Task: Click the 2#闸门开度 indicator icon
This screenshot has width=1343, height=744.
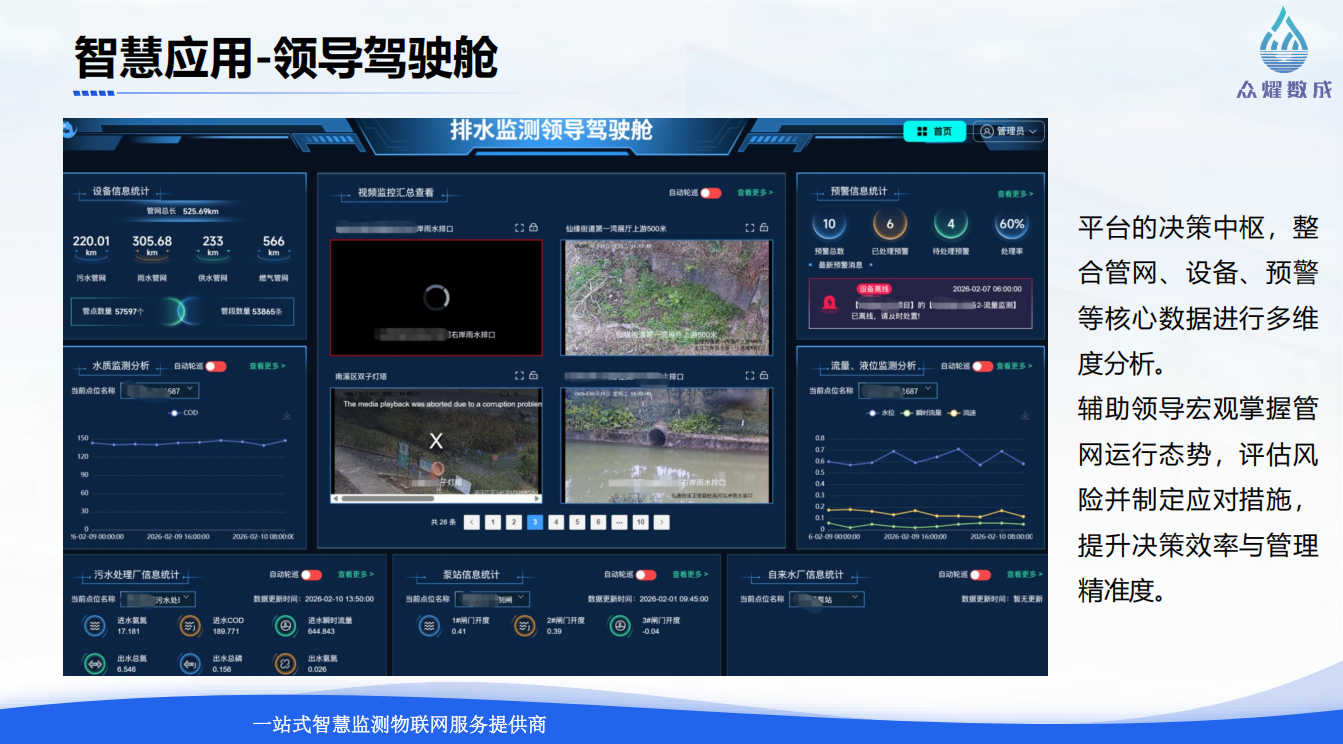Action: 524,626
